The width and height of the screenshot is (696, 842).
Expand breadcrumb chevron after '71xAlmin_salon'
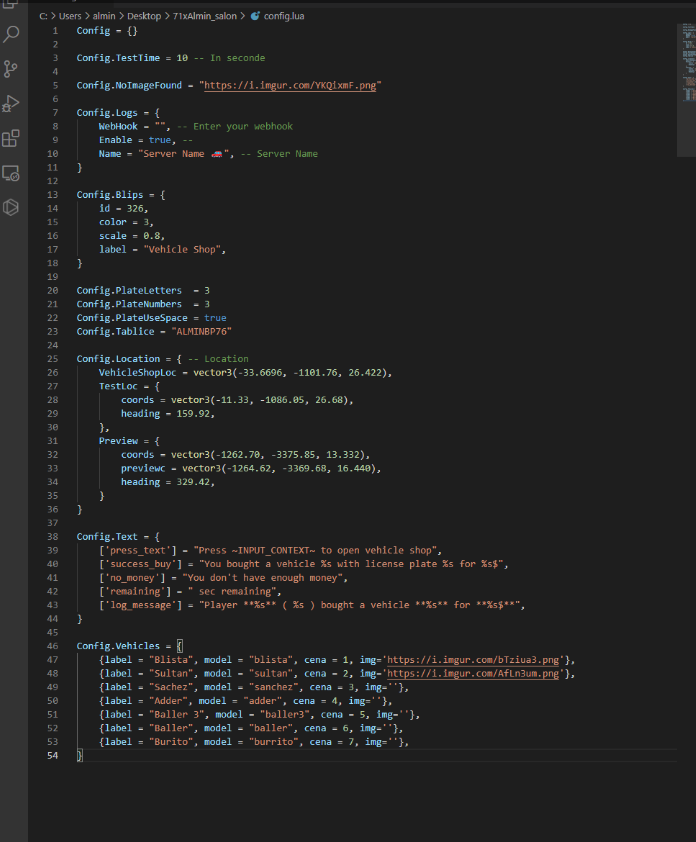point(243,16)
